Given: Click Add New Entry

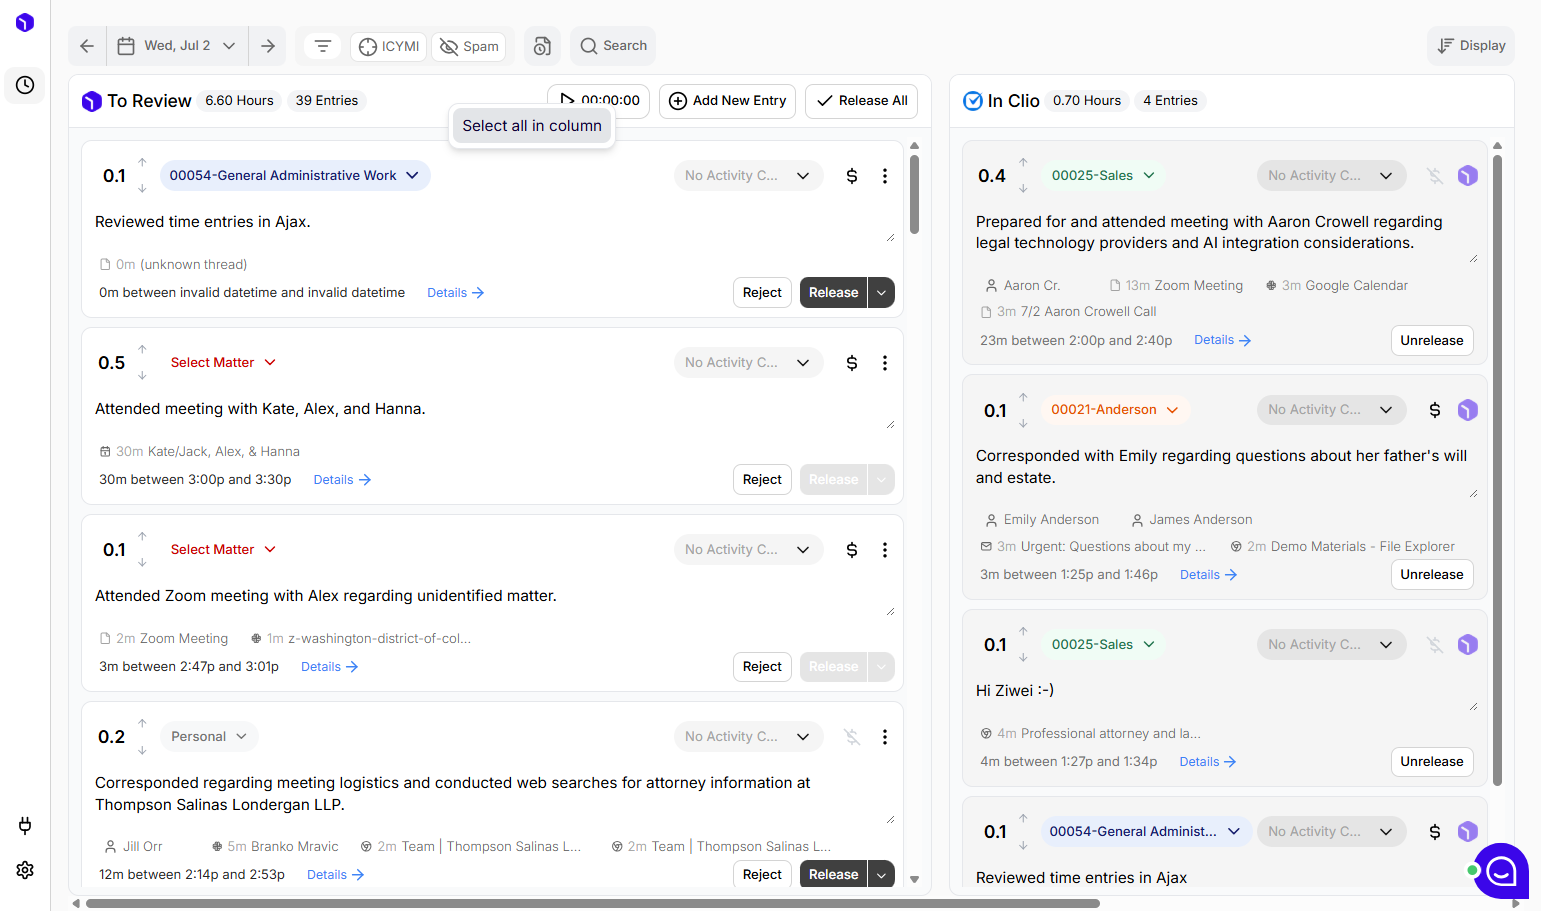Looking at the screenshot, I should pyautogui.click(x=727, y=101).
